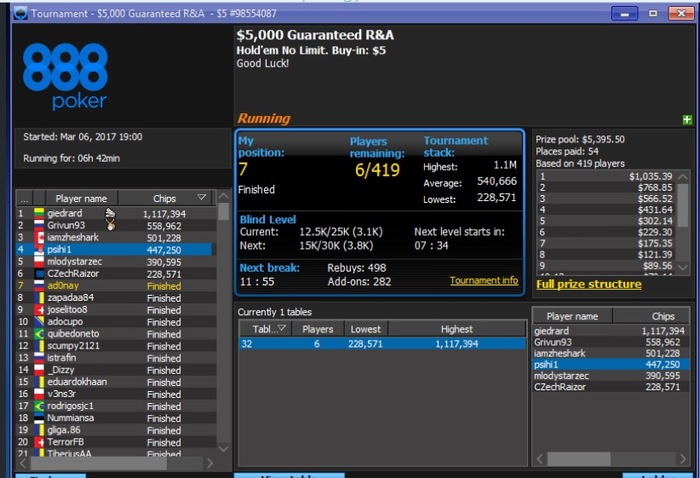Select player v3ns3r row
The height and width of the screenshot is (478, 700).
point(114,394)
